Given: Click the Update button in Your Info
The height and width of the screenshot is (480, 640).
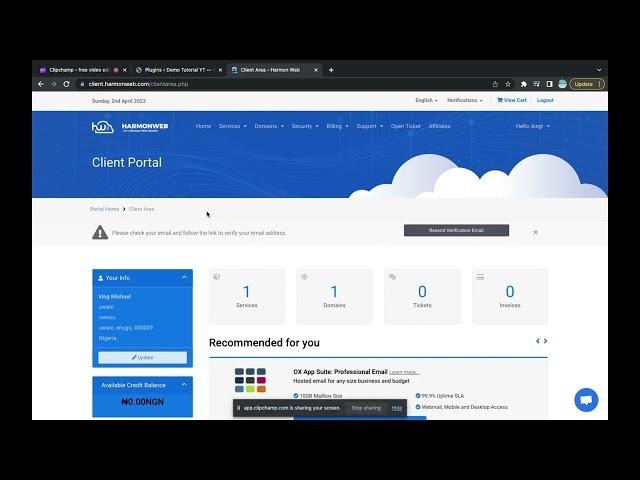Looking at the screenshot, I should click(x=142, y=357).
